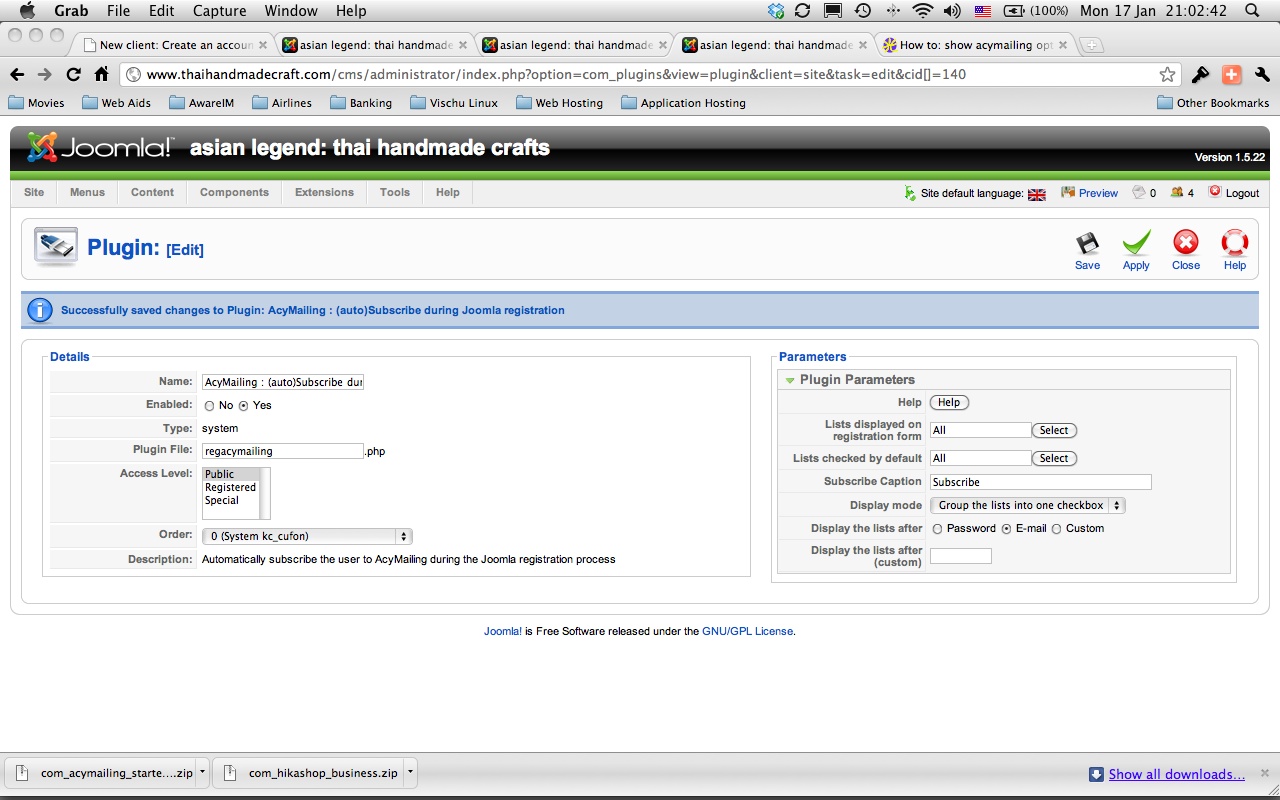This screenshot has height=800, width=1280.
Task: Click the Plugin File input field
Action: point(283,451)
